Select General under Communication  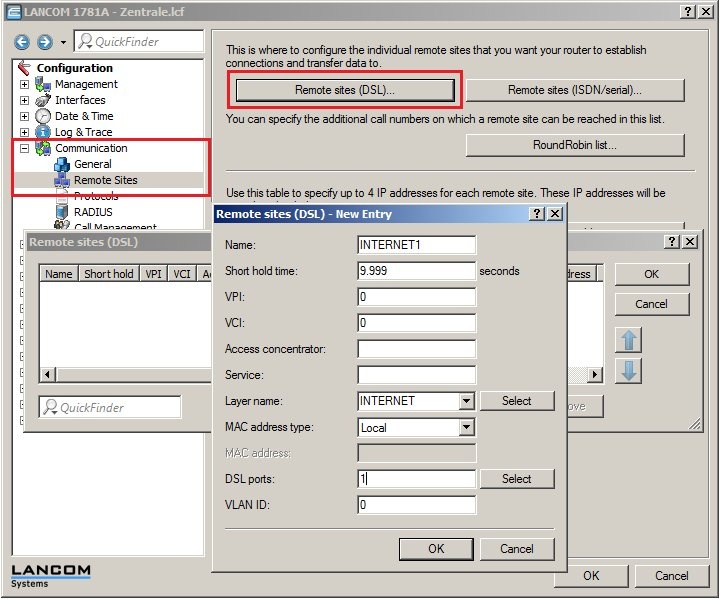tap(93, 164)
